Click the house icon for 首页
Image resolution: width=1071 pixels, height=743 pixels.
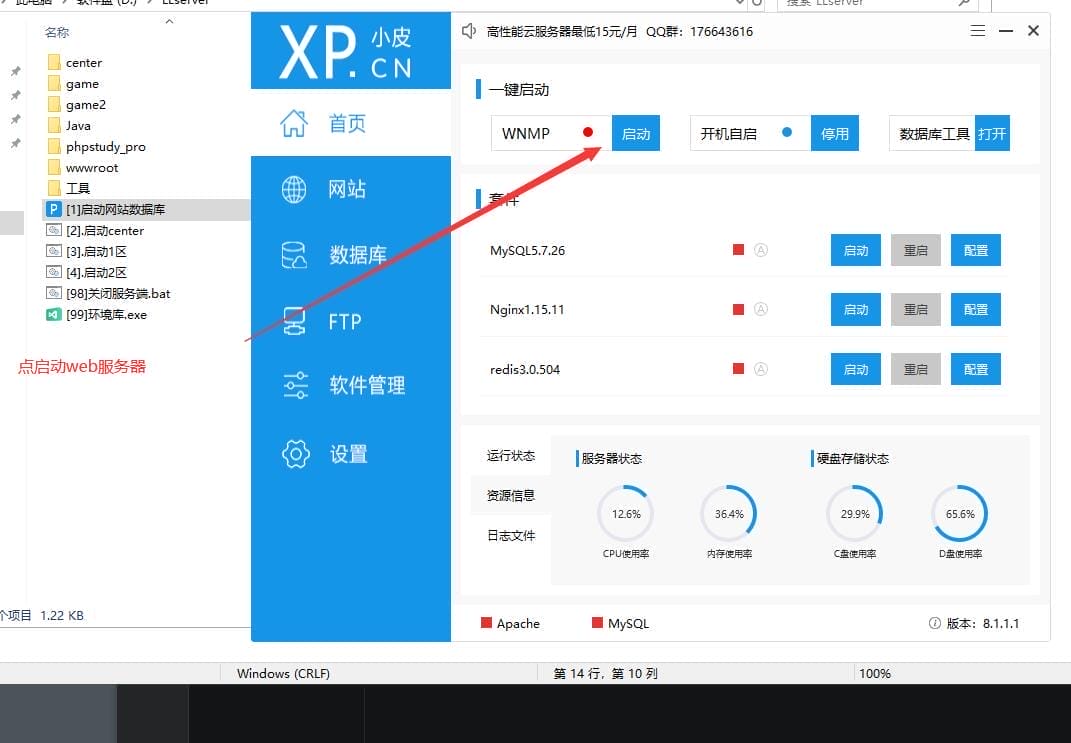pos(294,123)
